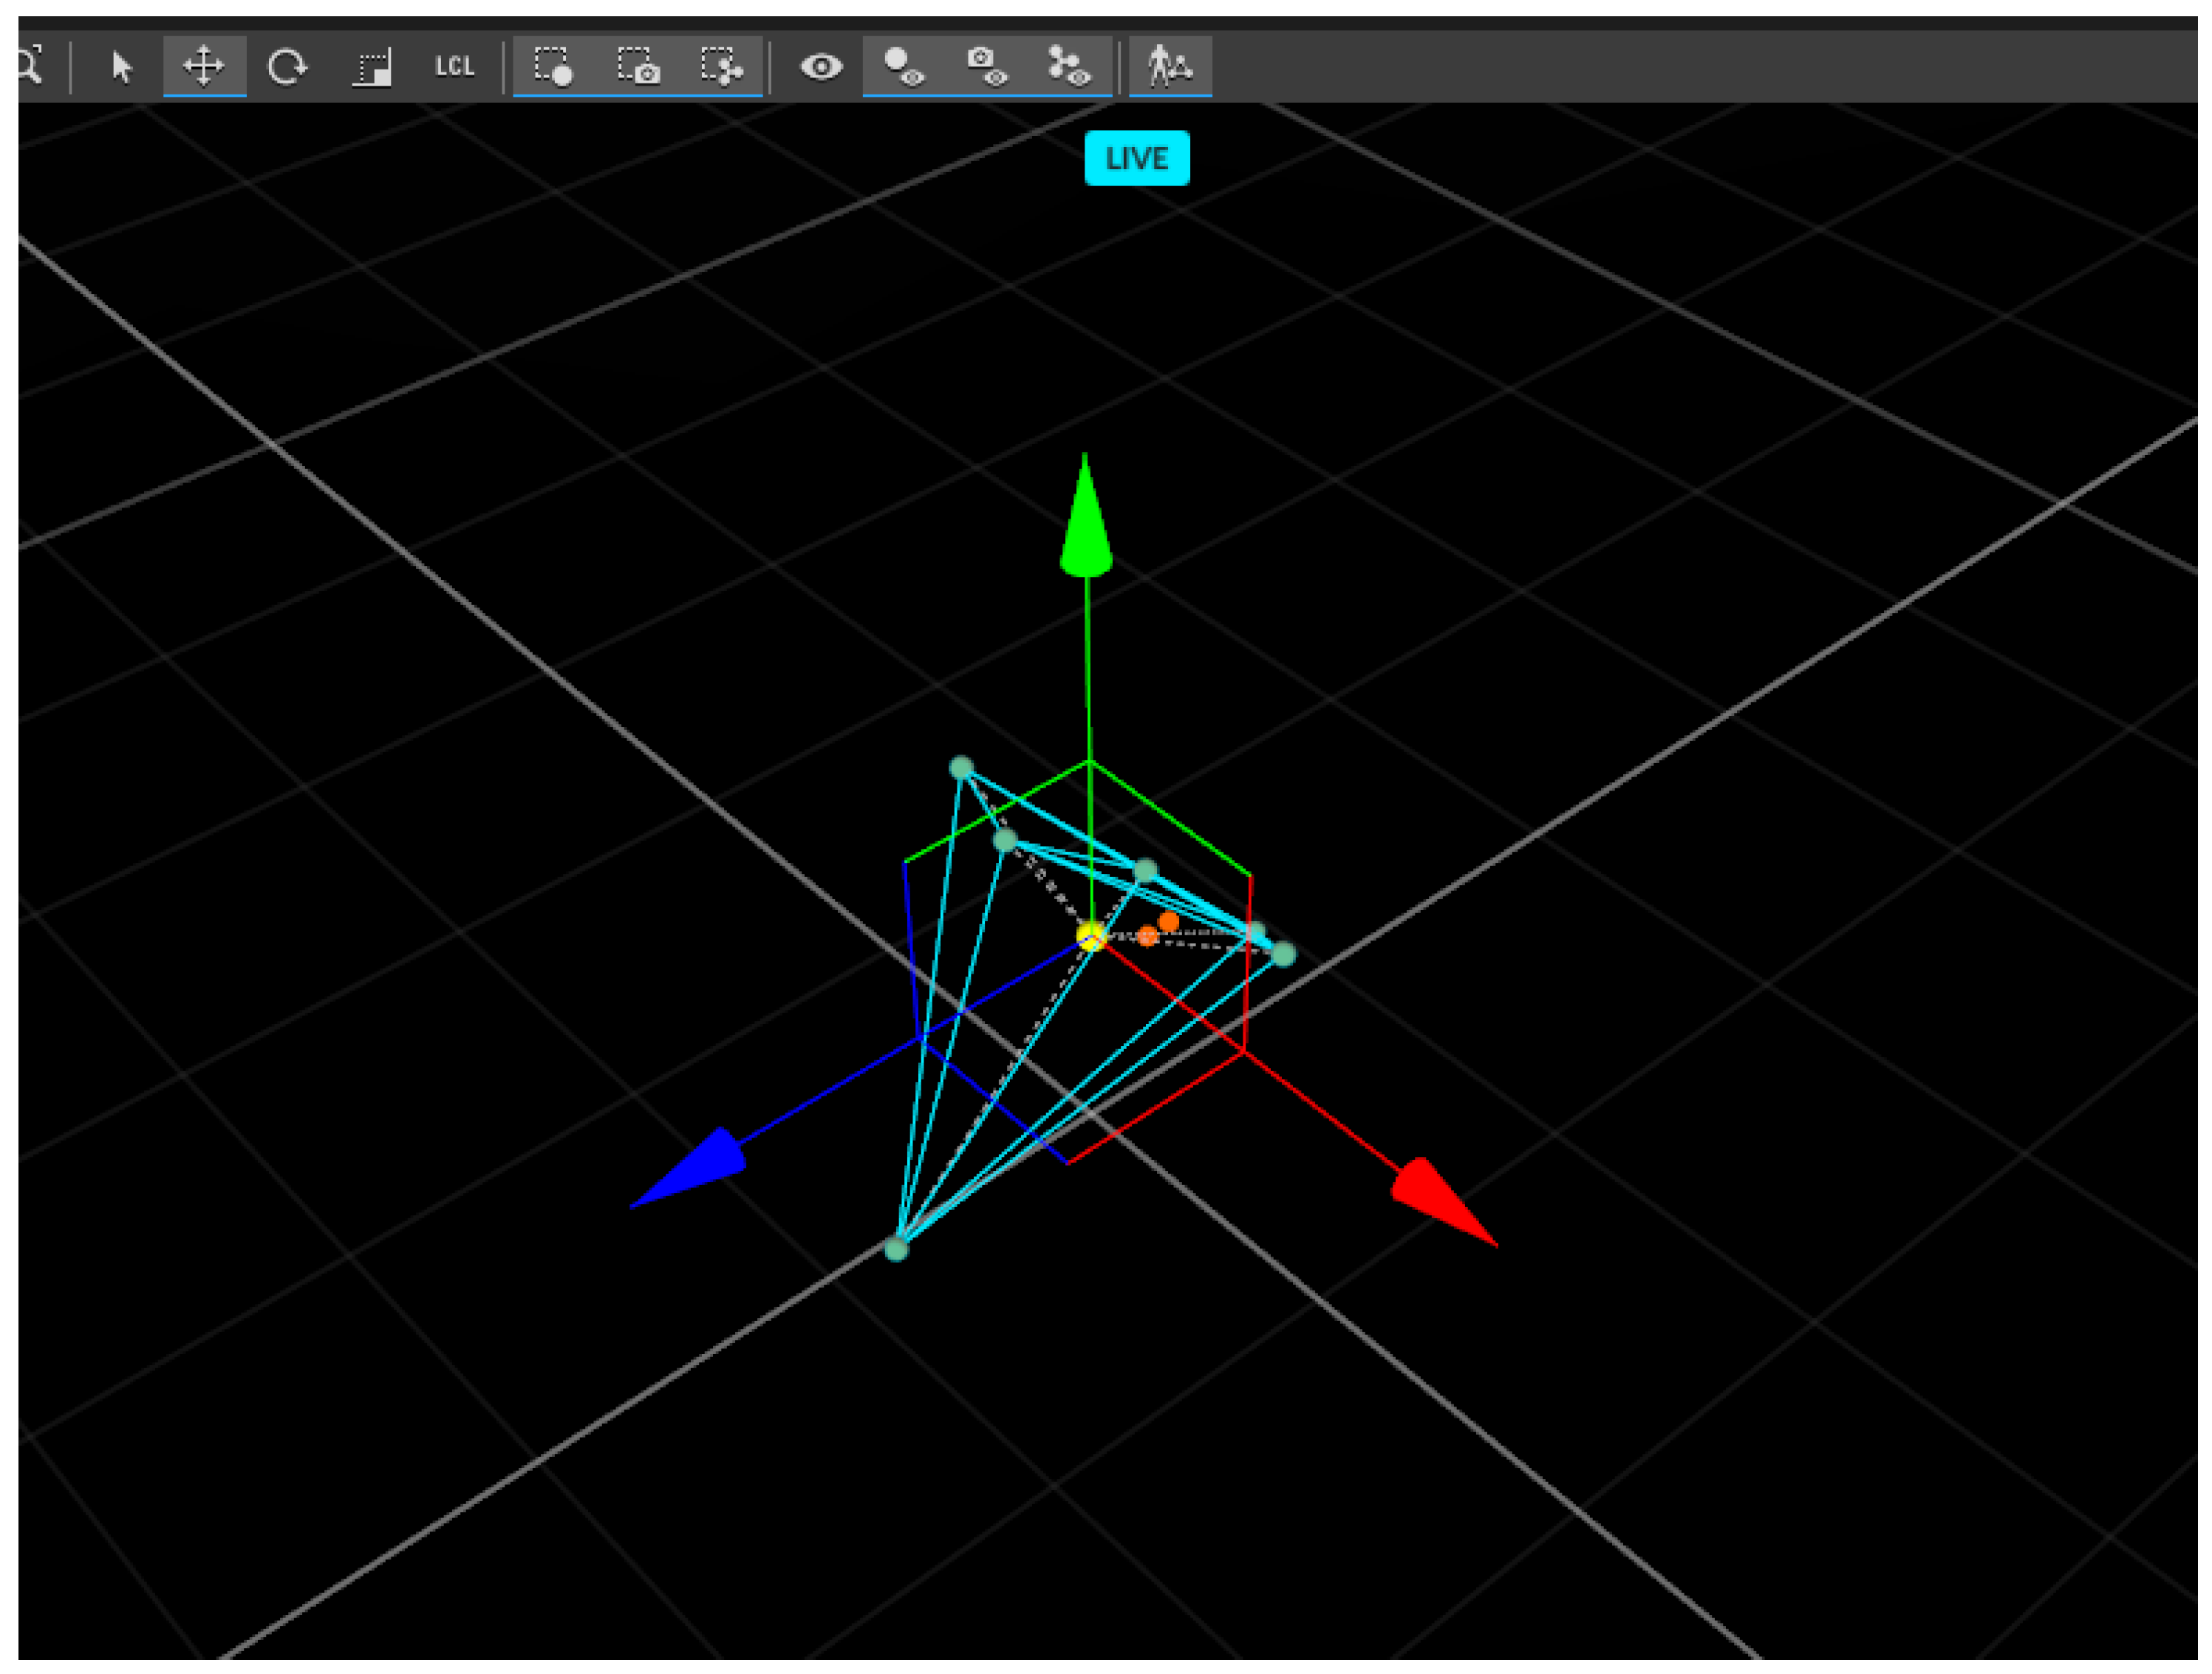
Task: Select the arrow pointer tool
Action: coord(122,67)
